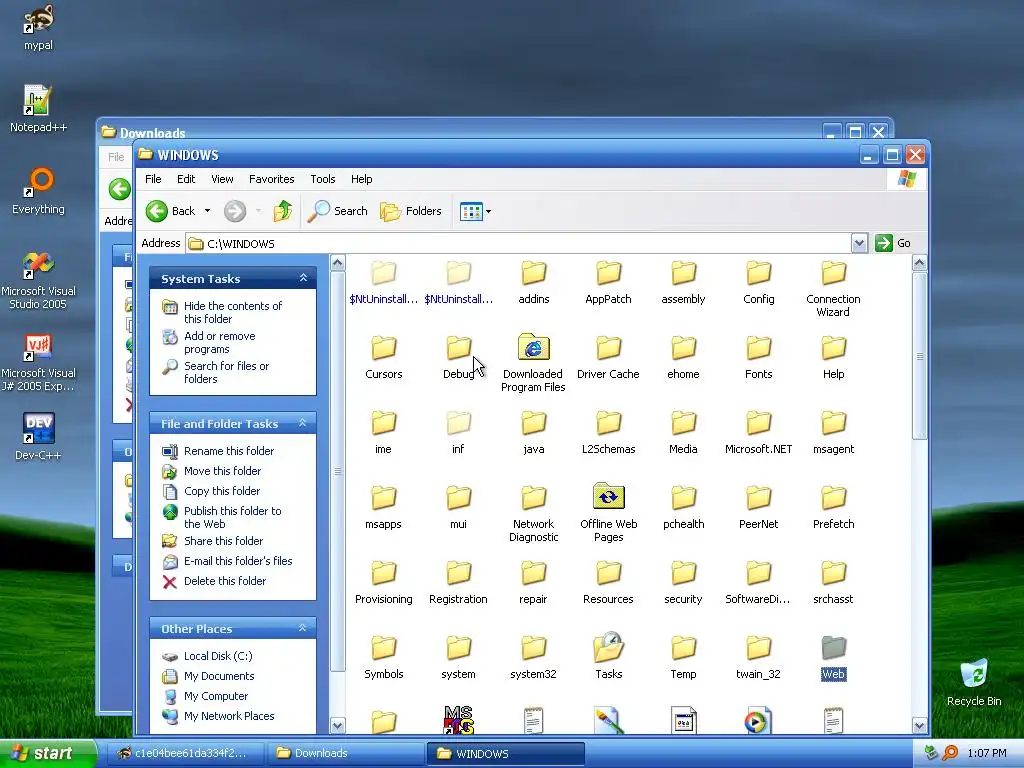Click the Notepad++ desktop shortcut
This screenshot has width=1024, height=768.
point(38,108)
